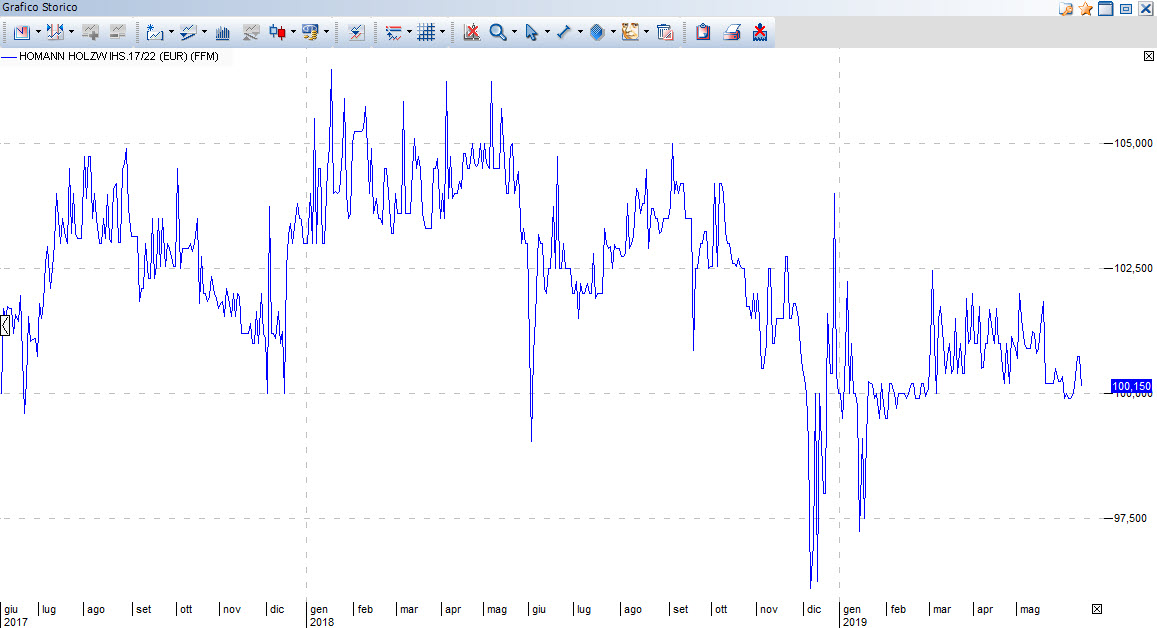Open the dropdown arrow beside zoom tool
Screen dimensions: 1157x628
(x=514, y=32)
